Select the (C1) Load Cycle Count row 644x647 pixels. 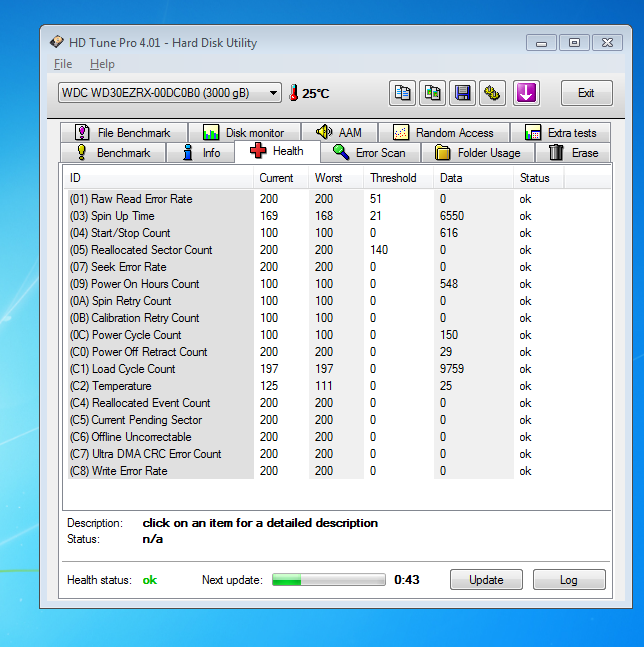314,369
